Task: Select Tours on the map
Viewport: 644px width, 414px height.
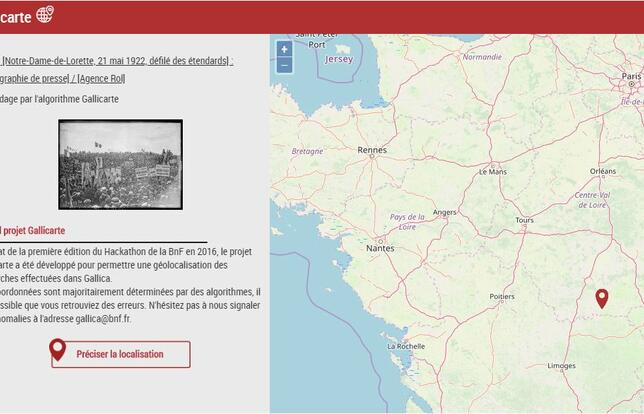Action: tap(523, 220)
